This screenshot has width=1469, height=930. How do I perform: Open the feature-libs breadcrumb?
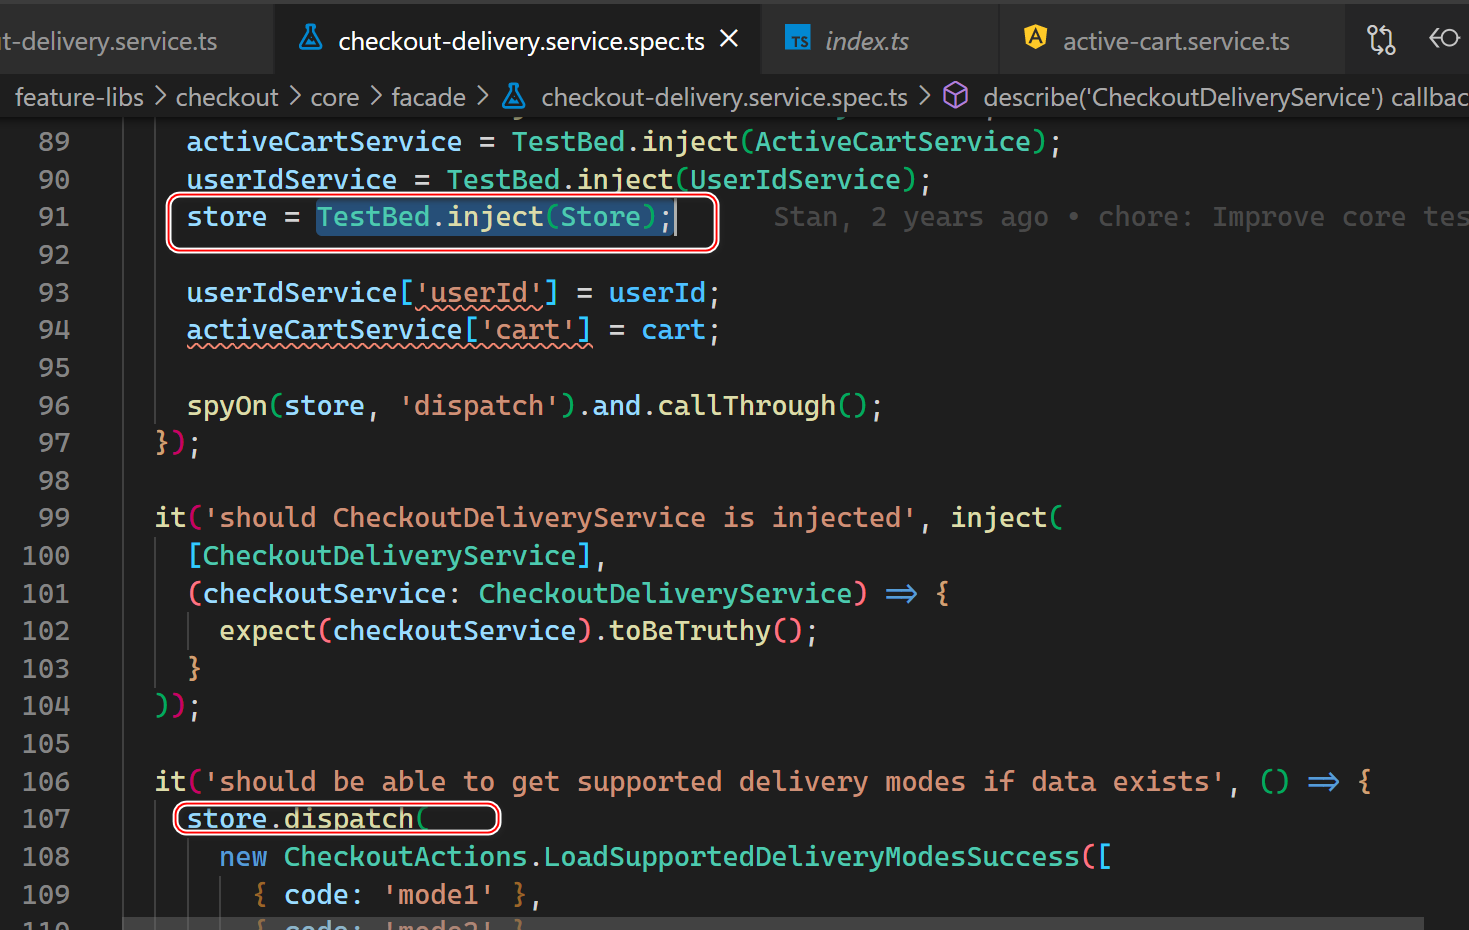coord(80,97)
